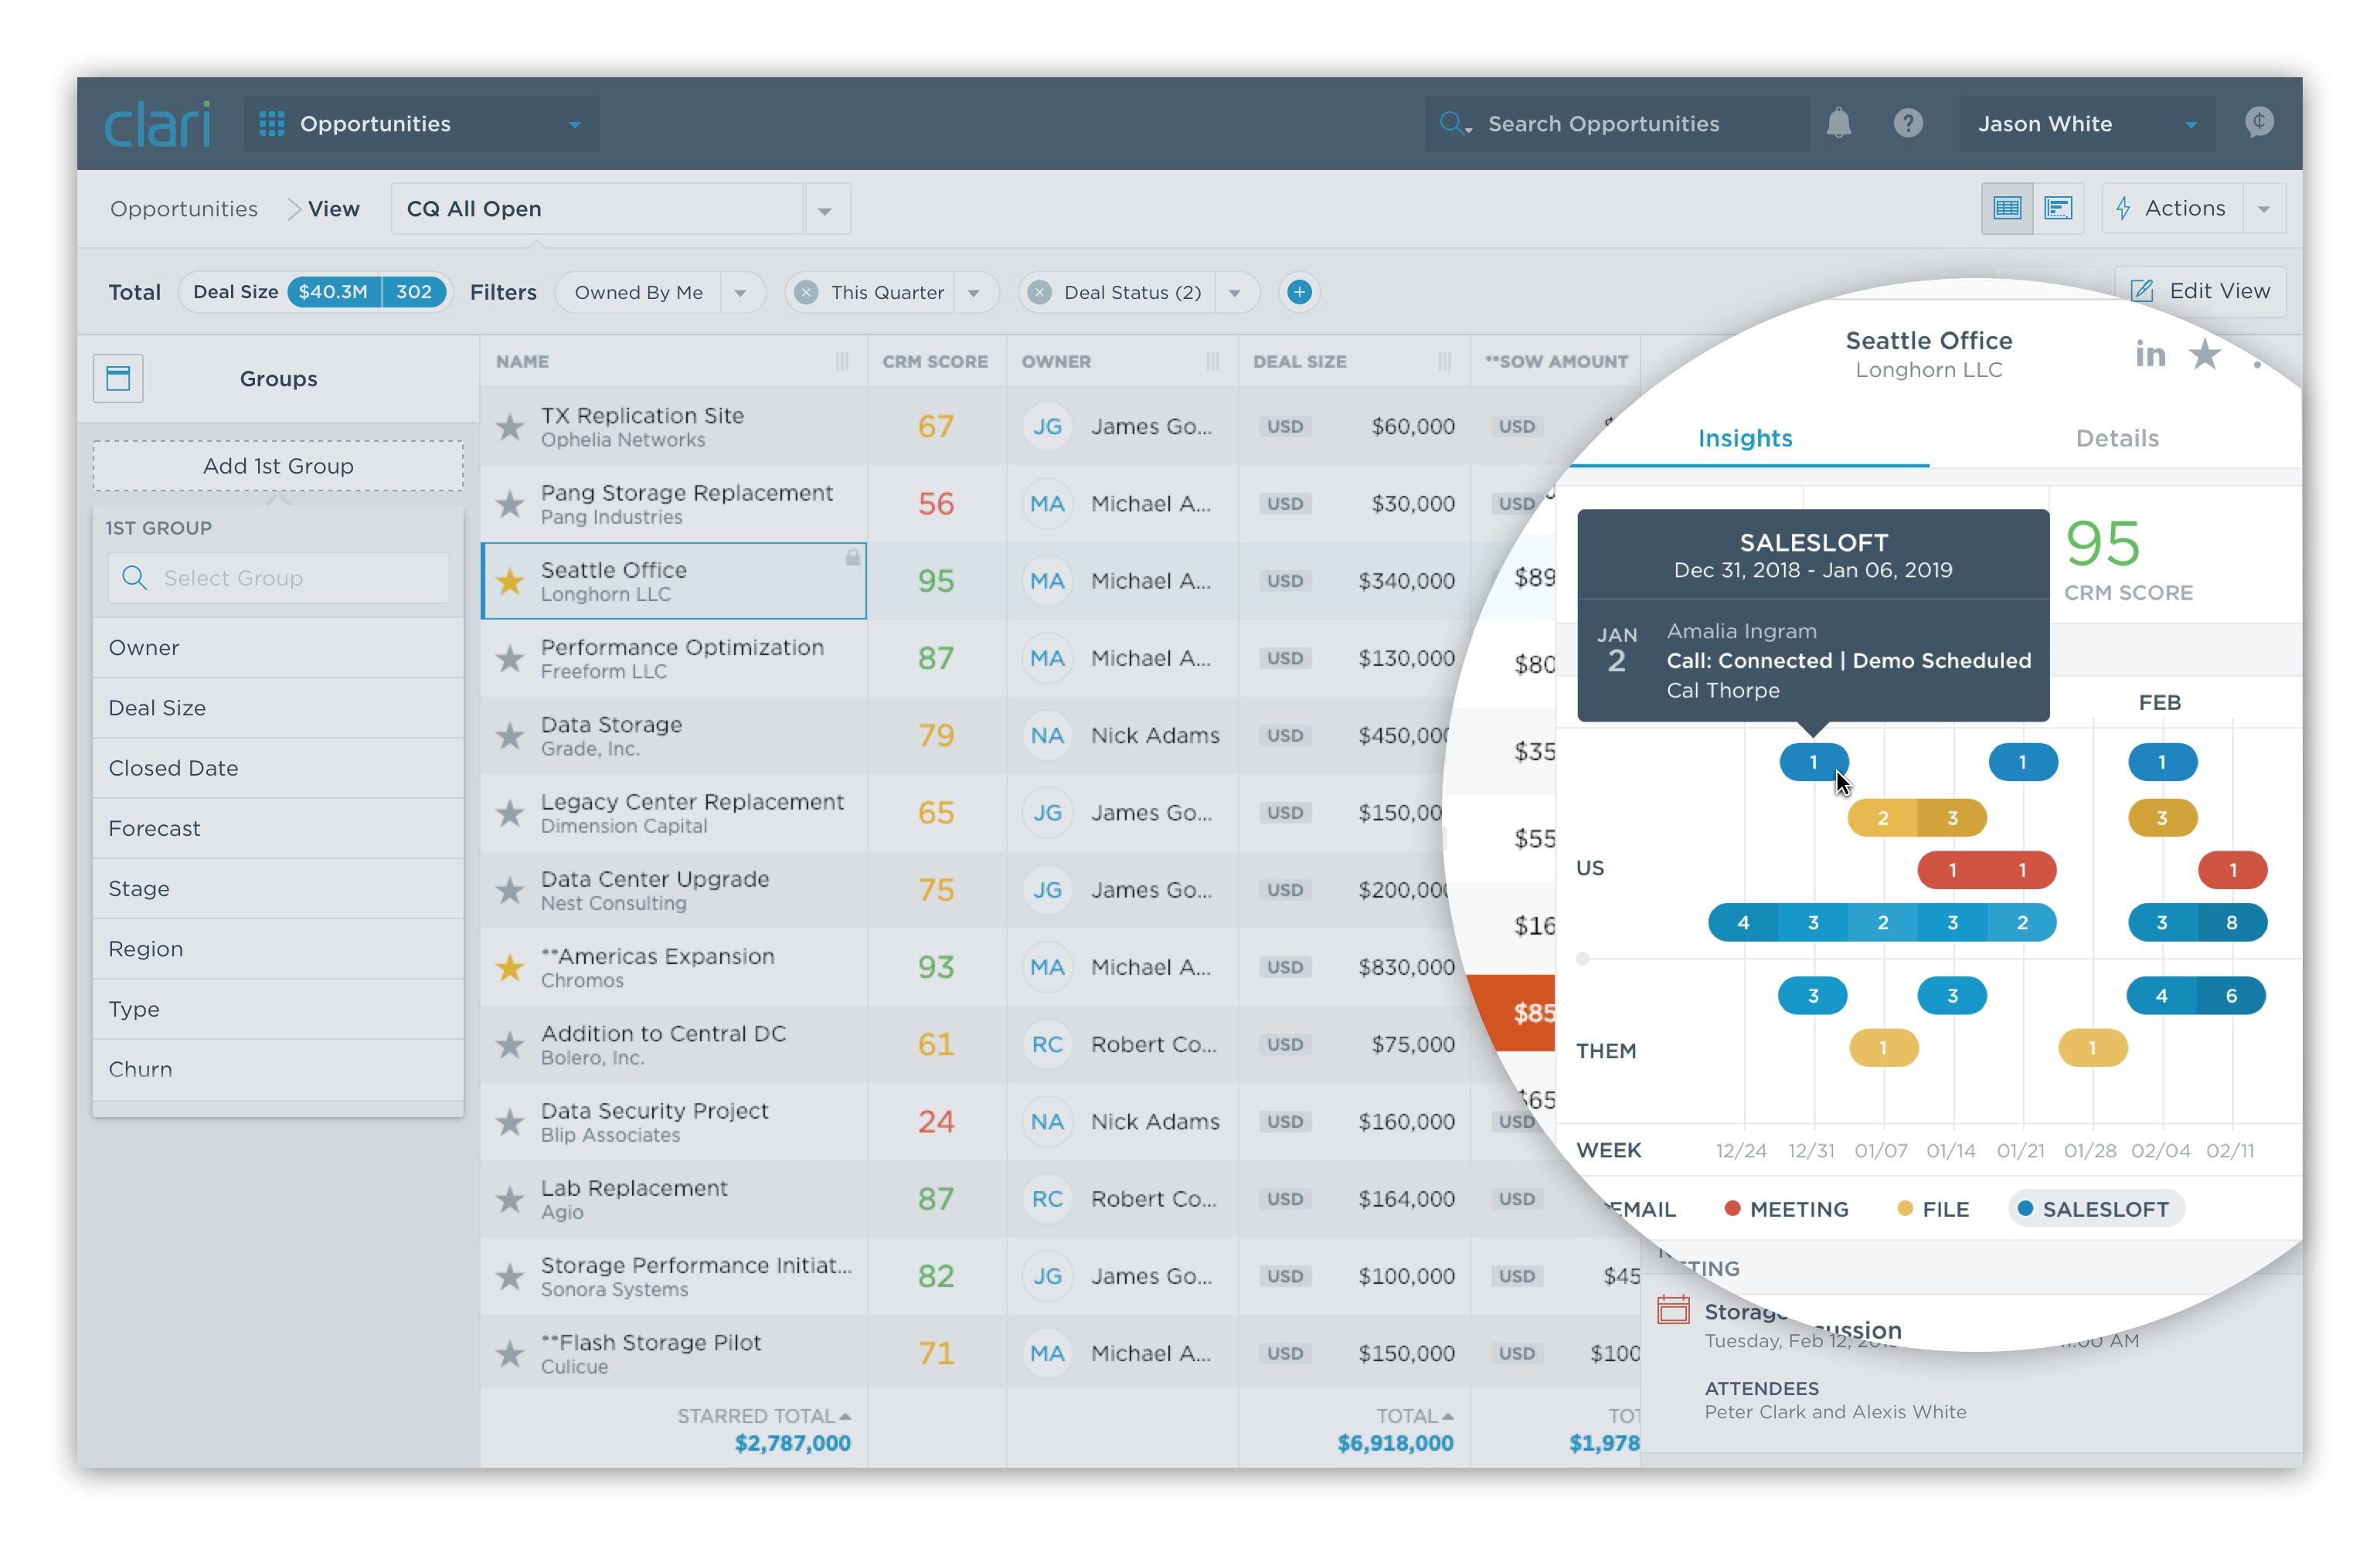Switch to the table grid view icon
This screenshot has width=2380, height=1545.
point(2006,208)
